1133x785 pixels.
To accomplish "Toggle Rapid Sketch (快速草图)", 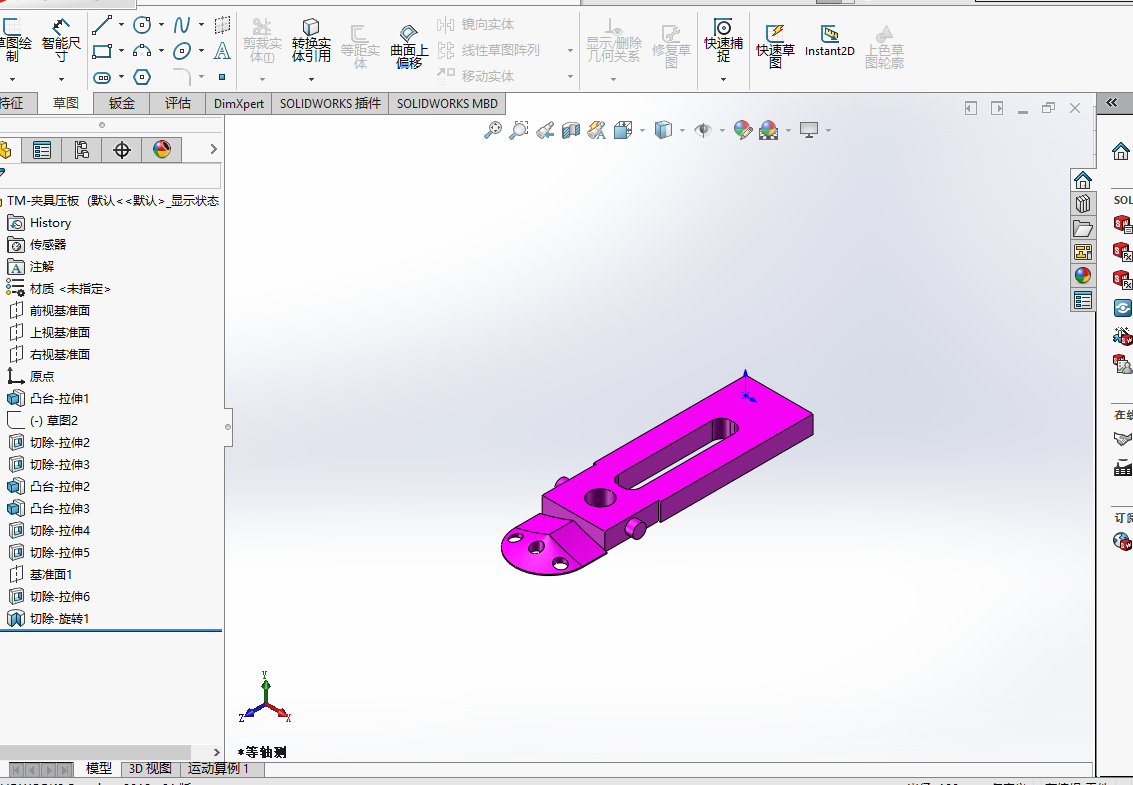I will (775, 46).
